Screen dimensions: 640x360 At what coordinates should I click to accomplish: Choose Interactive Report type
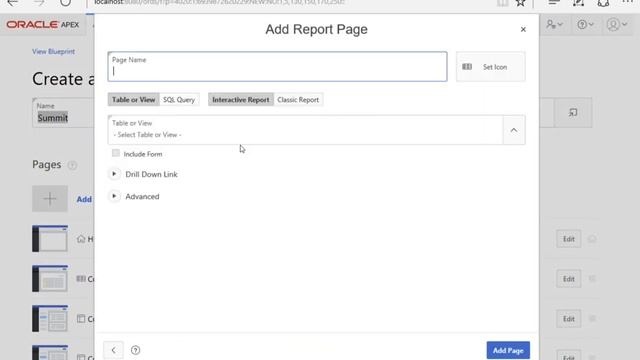[240, 100]
